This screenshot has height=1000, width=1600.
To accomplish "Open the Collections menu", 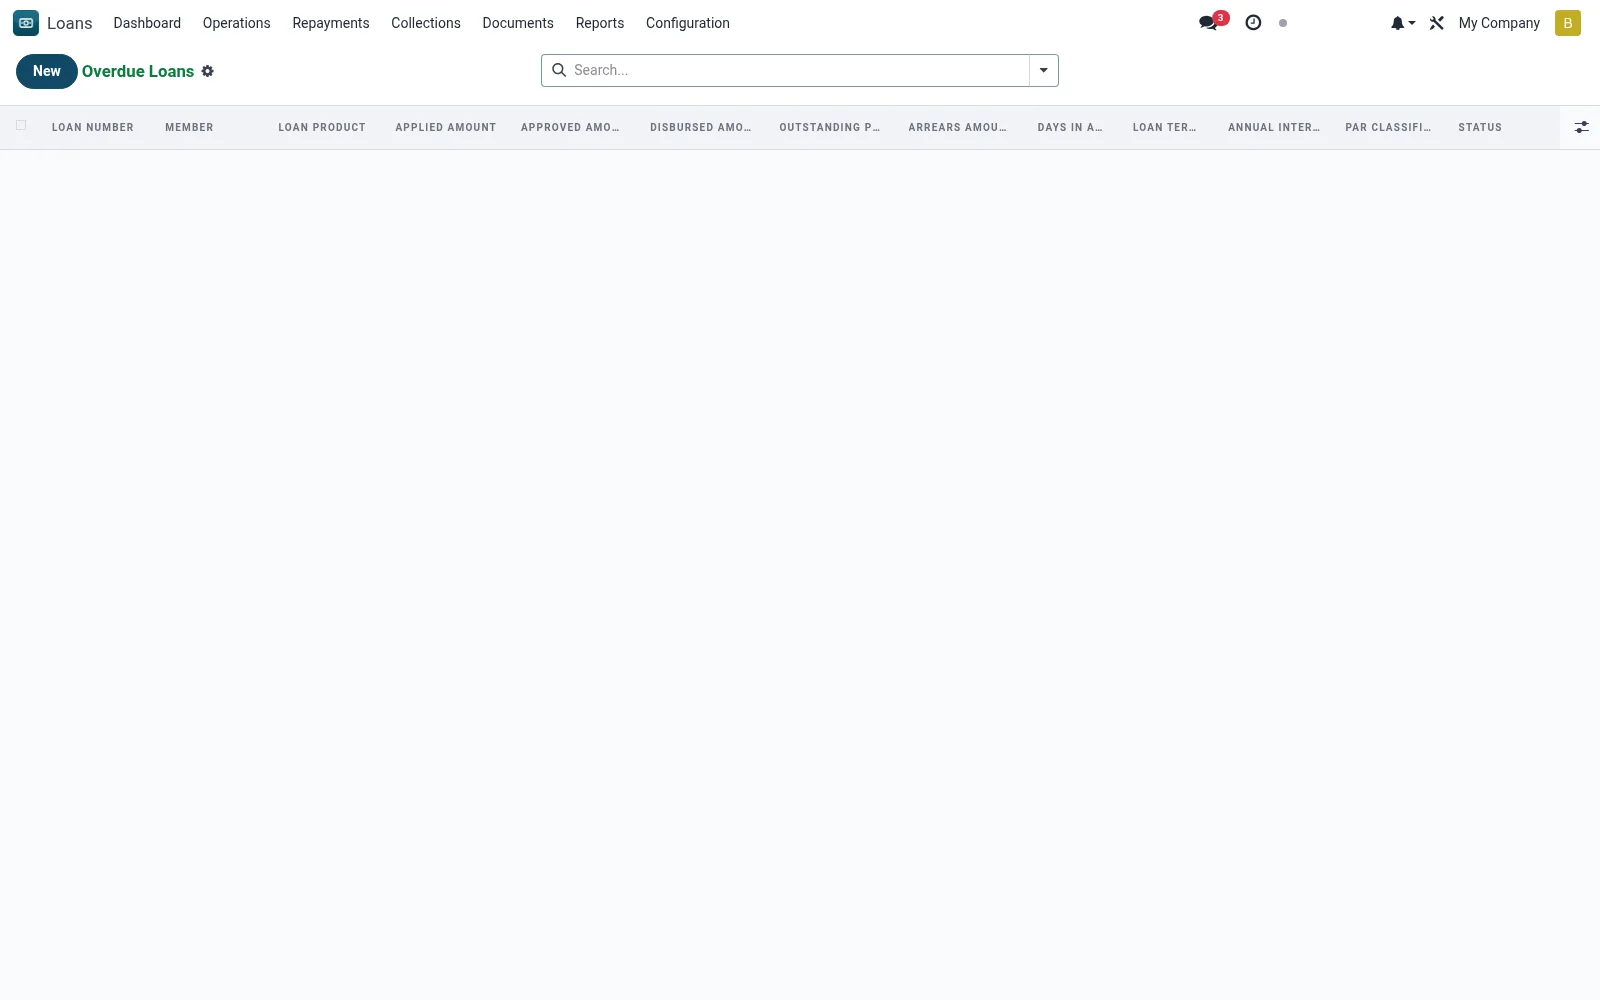I will point(426,23).
